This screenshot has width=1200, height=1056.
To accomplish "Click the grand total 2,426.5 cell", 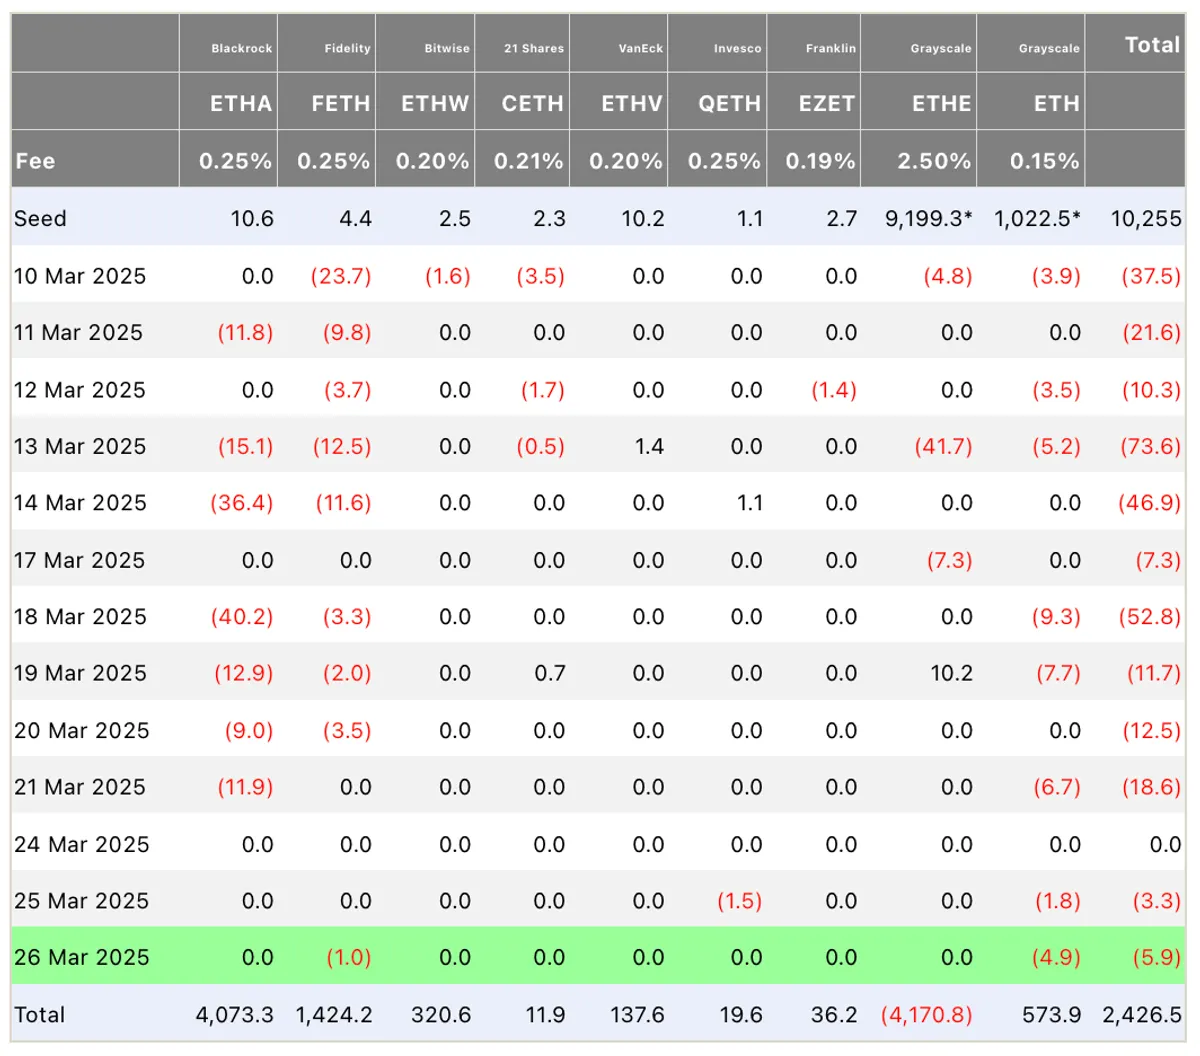I will (x=1142, y=1014).
